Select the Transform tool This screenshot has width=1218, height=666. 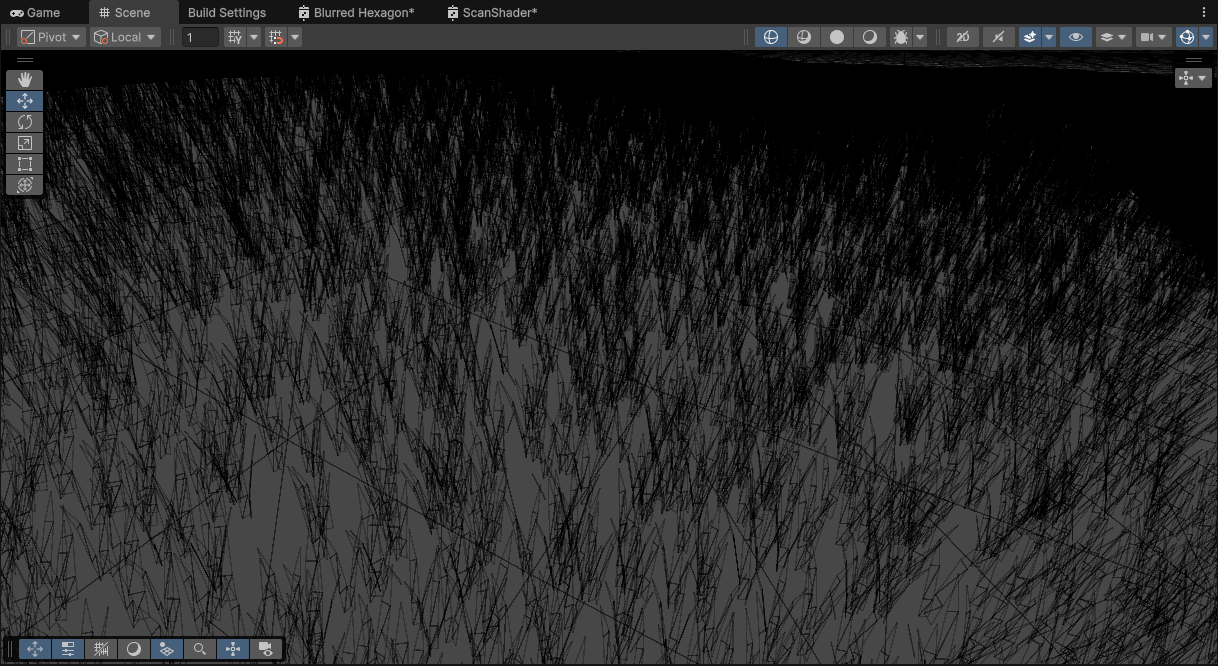click(x=25, y=185)
